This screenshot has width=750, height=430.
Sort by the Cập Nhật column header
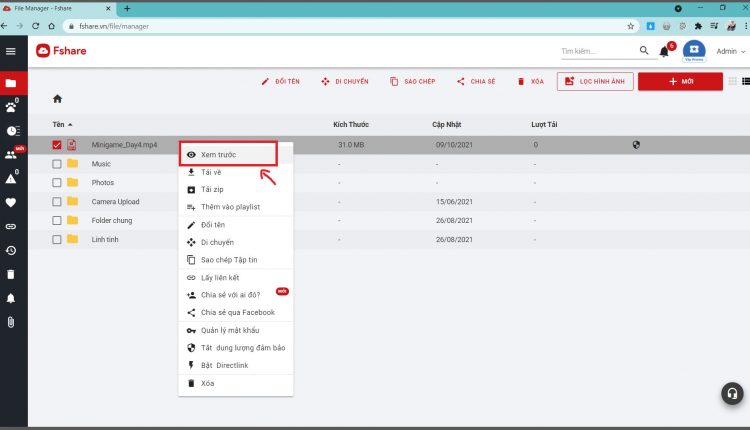447,124
